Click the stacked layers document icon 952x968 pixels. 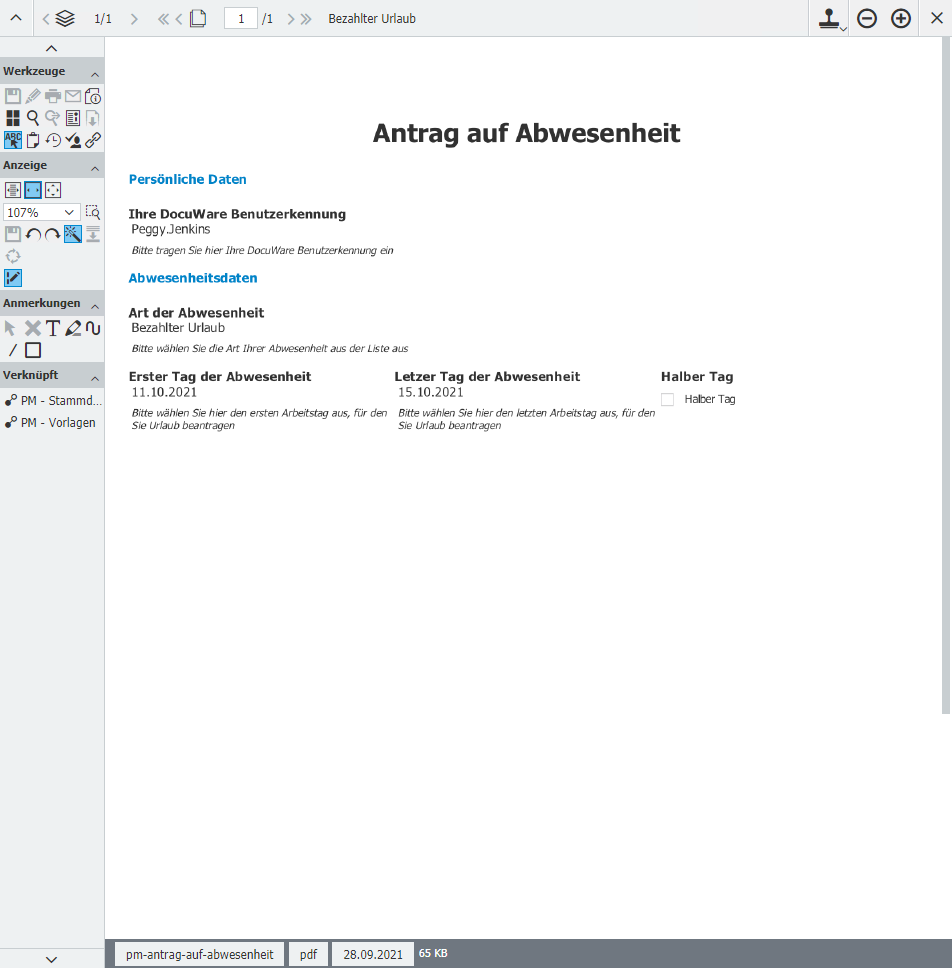click(x=65, y=19)
